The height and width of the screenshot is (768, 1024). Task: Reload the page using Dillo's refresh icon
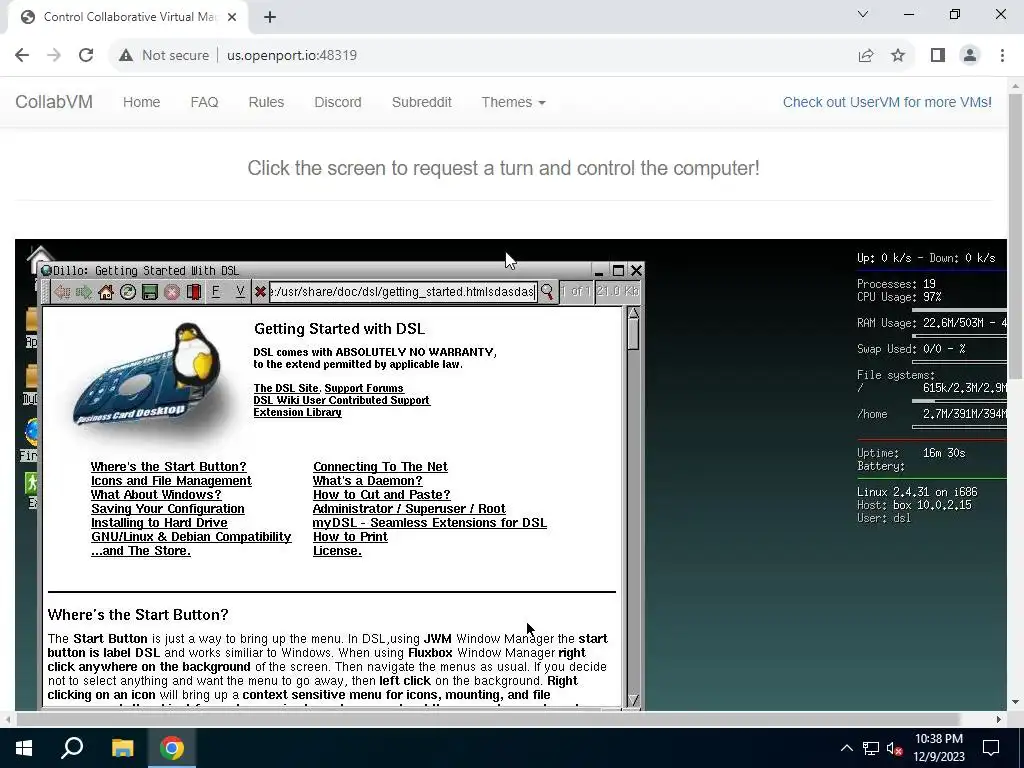[x=127, y=292]
